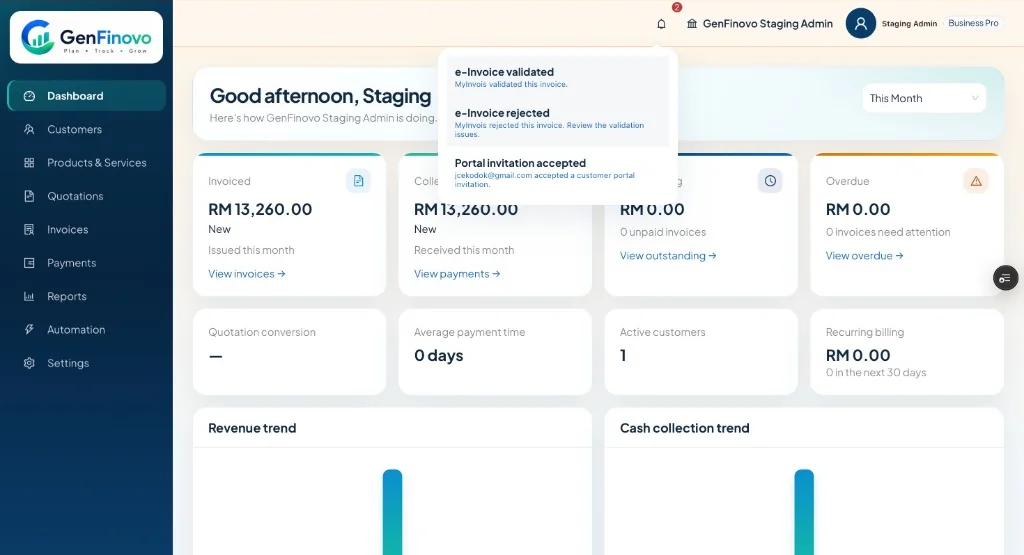Open Automation page
The image size is (1024, 555).
(x=86, y=330)
